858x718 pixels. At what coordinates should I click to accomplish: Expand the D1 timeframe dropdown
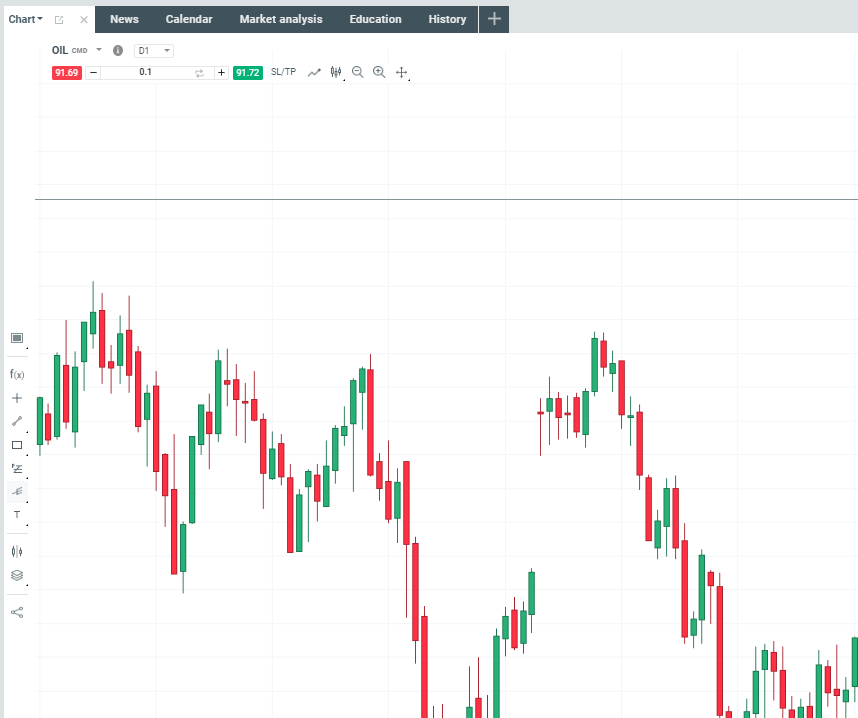pyautogui.click(x=155, y=50)
